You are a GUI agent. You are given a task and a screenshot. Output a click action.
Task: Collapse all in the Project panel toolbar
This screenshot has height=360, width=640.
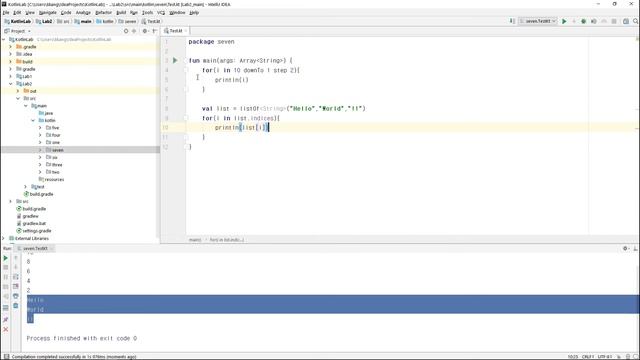(x=134, y=31)
